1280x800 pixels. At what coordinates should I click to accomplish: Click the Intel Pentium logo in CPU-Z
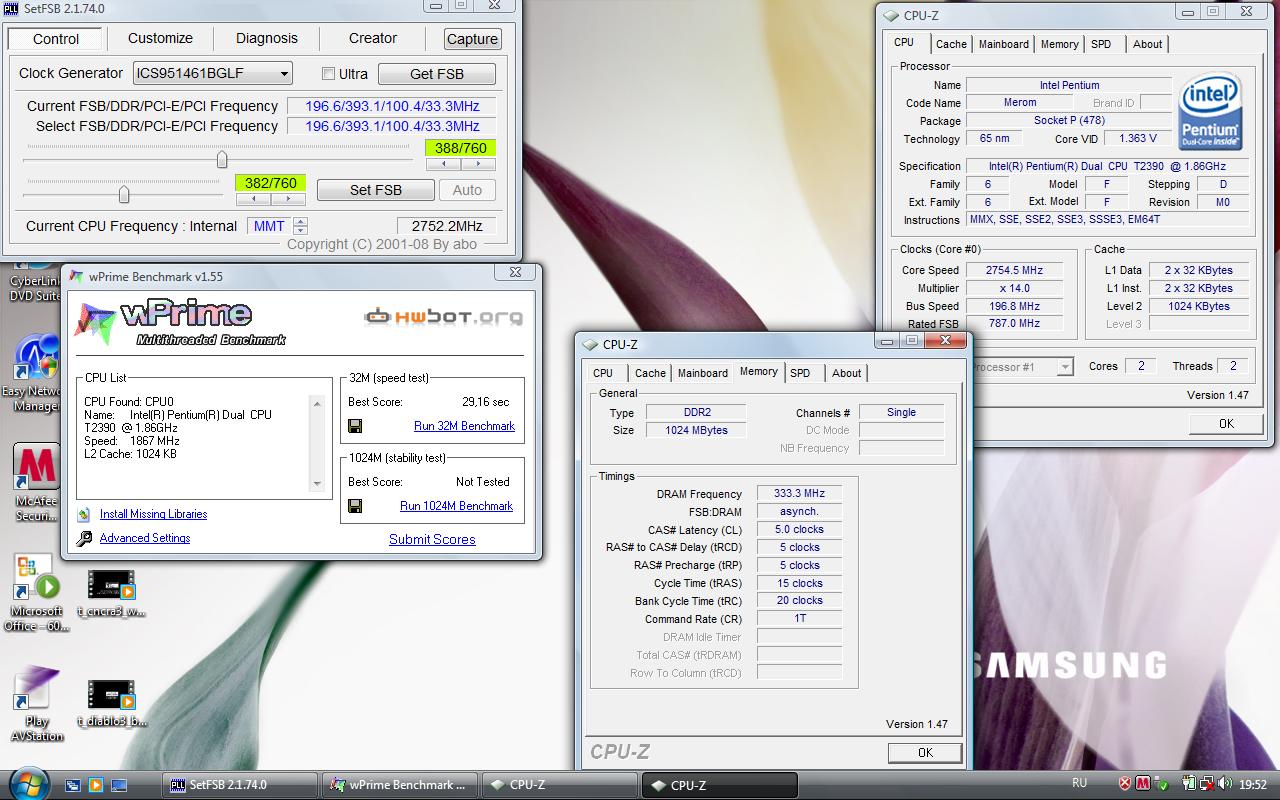click(x=1210, y=112)
